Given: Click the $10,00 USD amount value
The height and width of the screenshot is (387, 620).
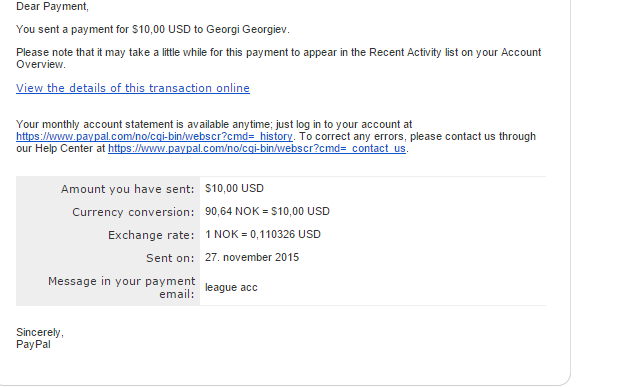Looking at the screenshot, I should [x=234, y=188].
